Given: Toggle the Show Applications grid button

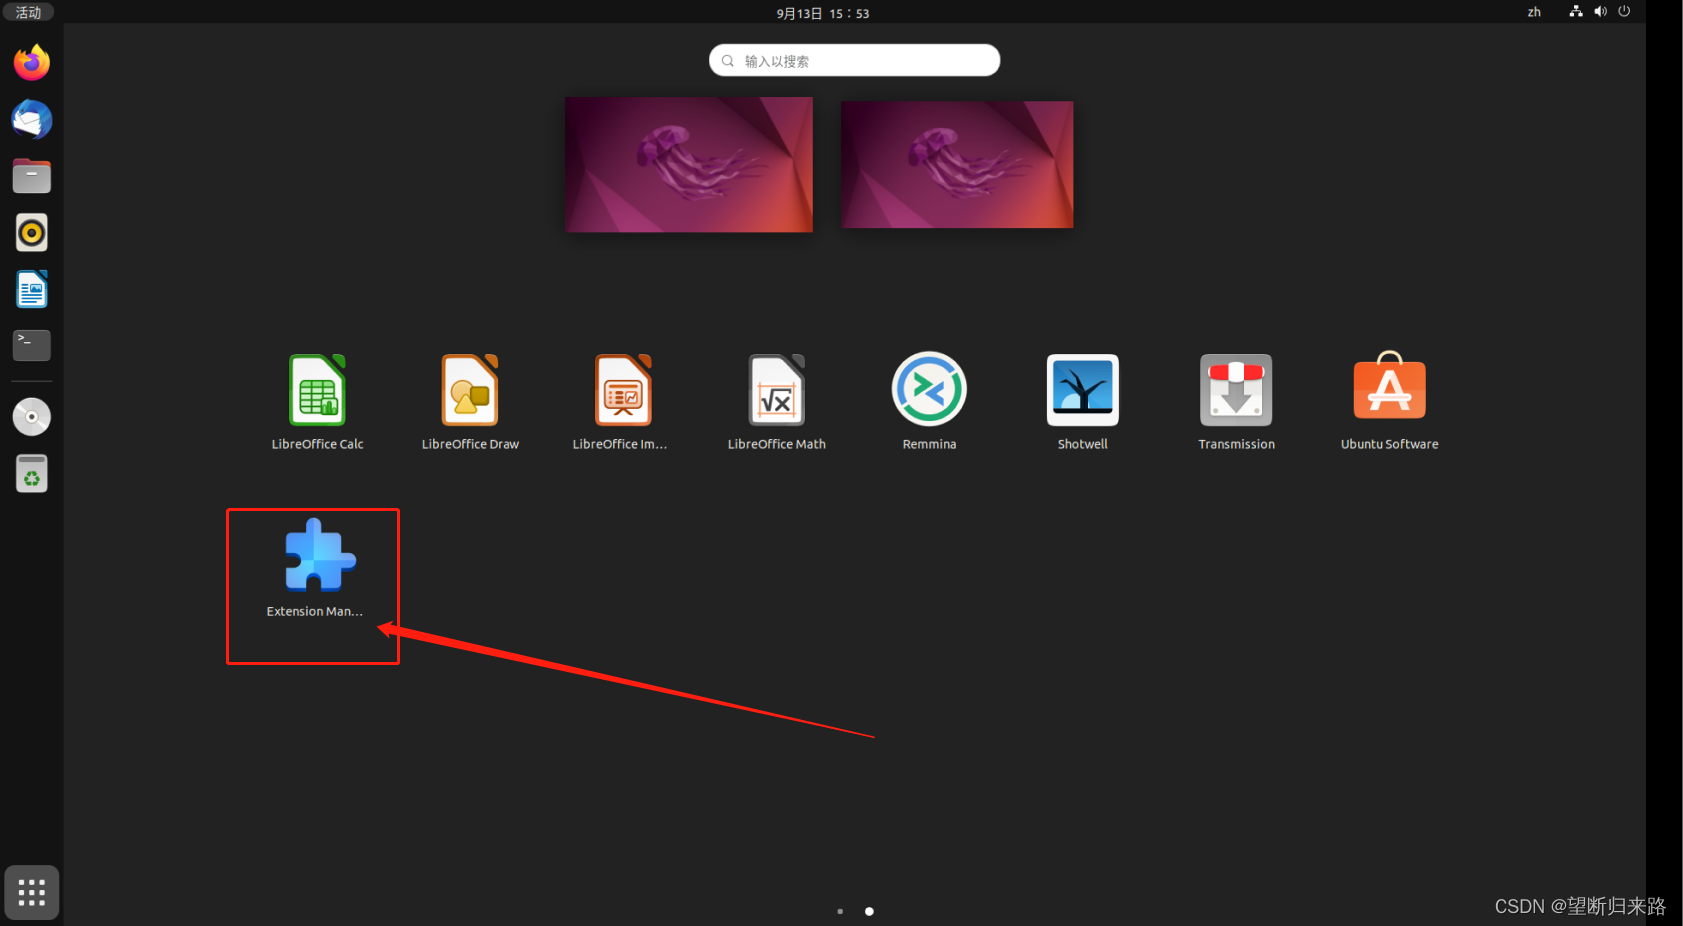Looking at the screenshot, I should 32,892.
